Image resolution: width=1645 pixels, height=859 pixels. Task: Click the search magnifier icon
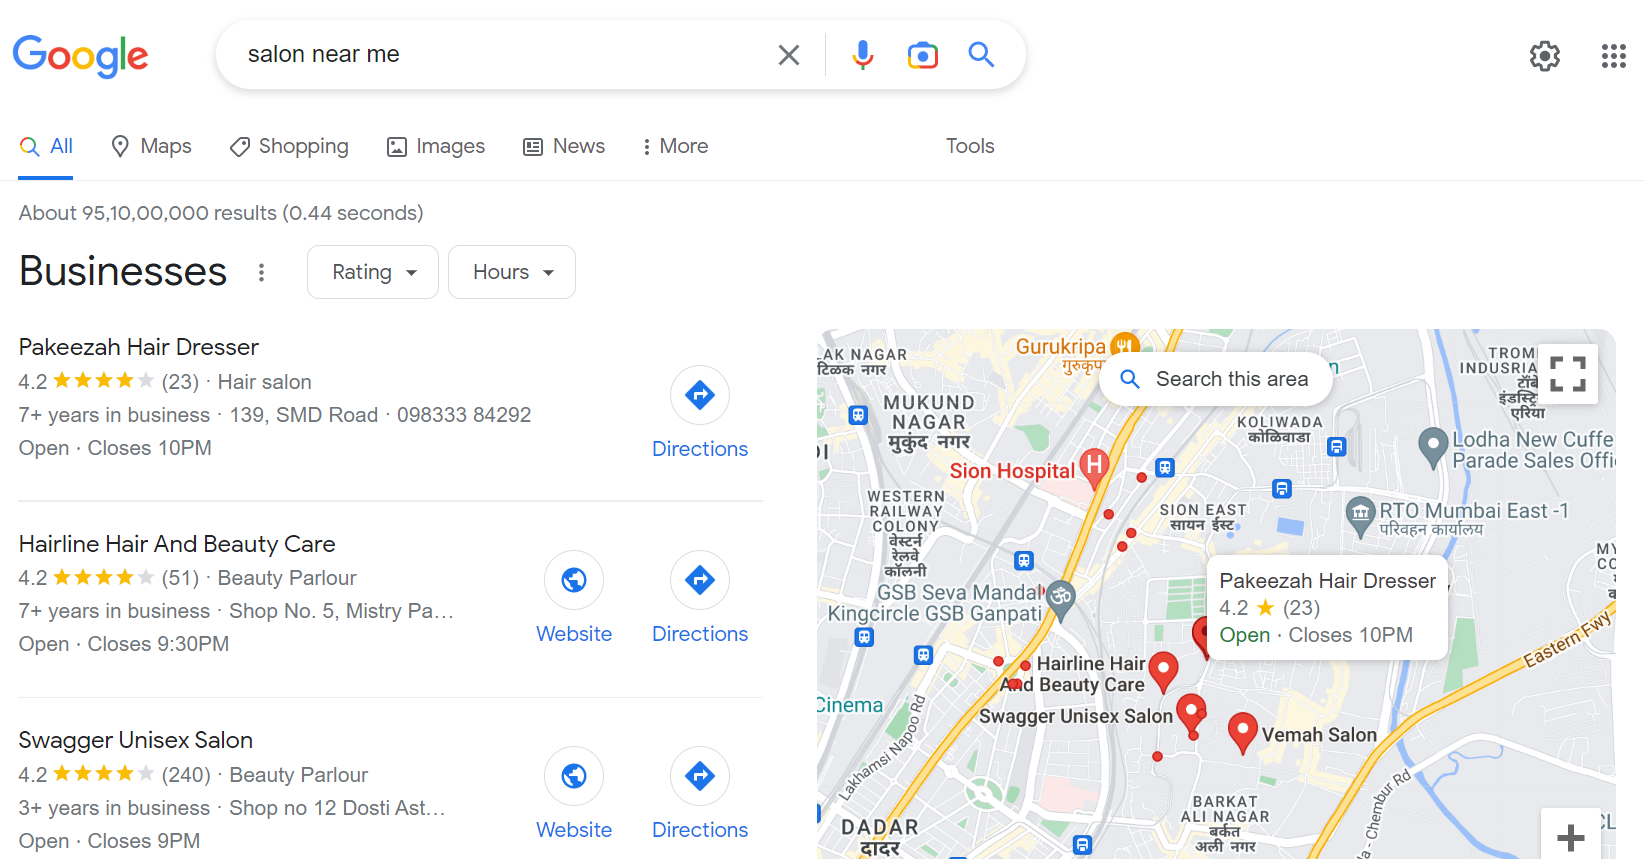[x=980, y=54]
